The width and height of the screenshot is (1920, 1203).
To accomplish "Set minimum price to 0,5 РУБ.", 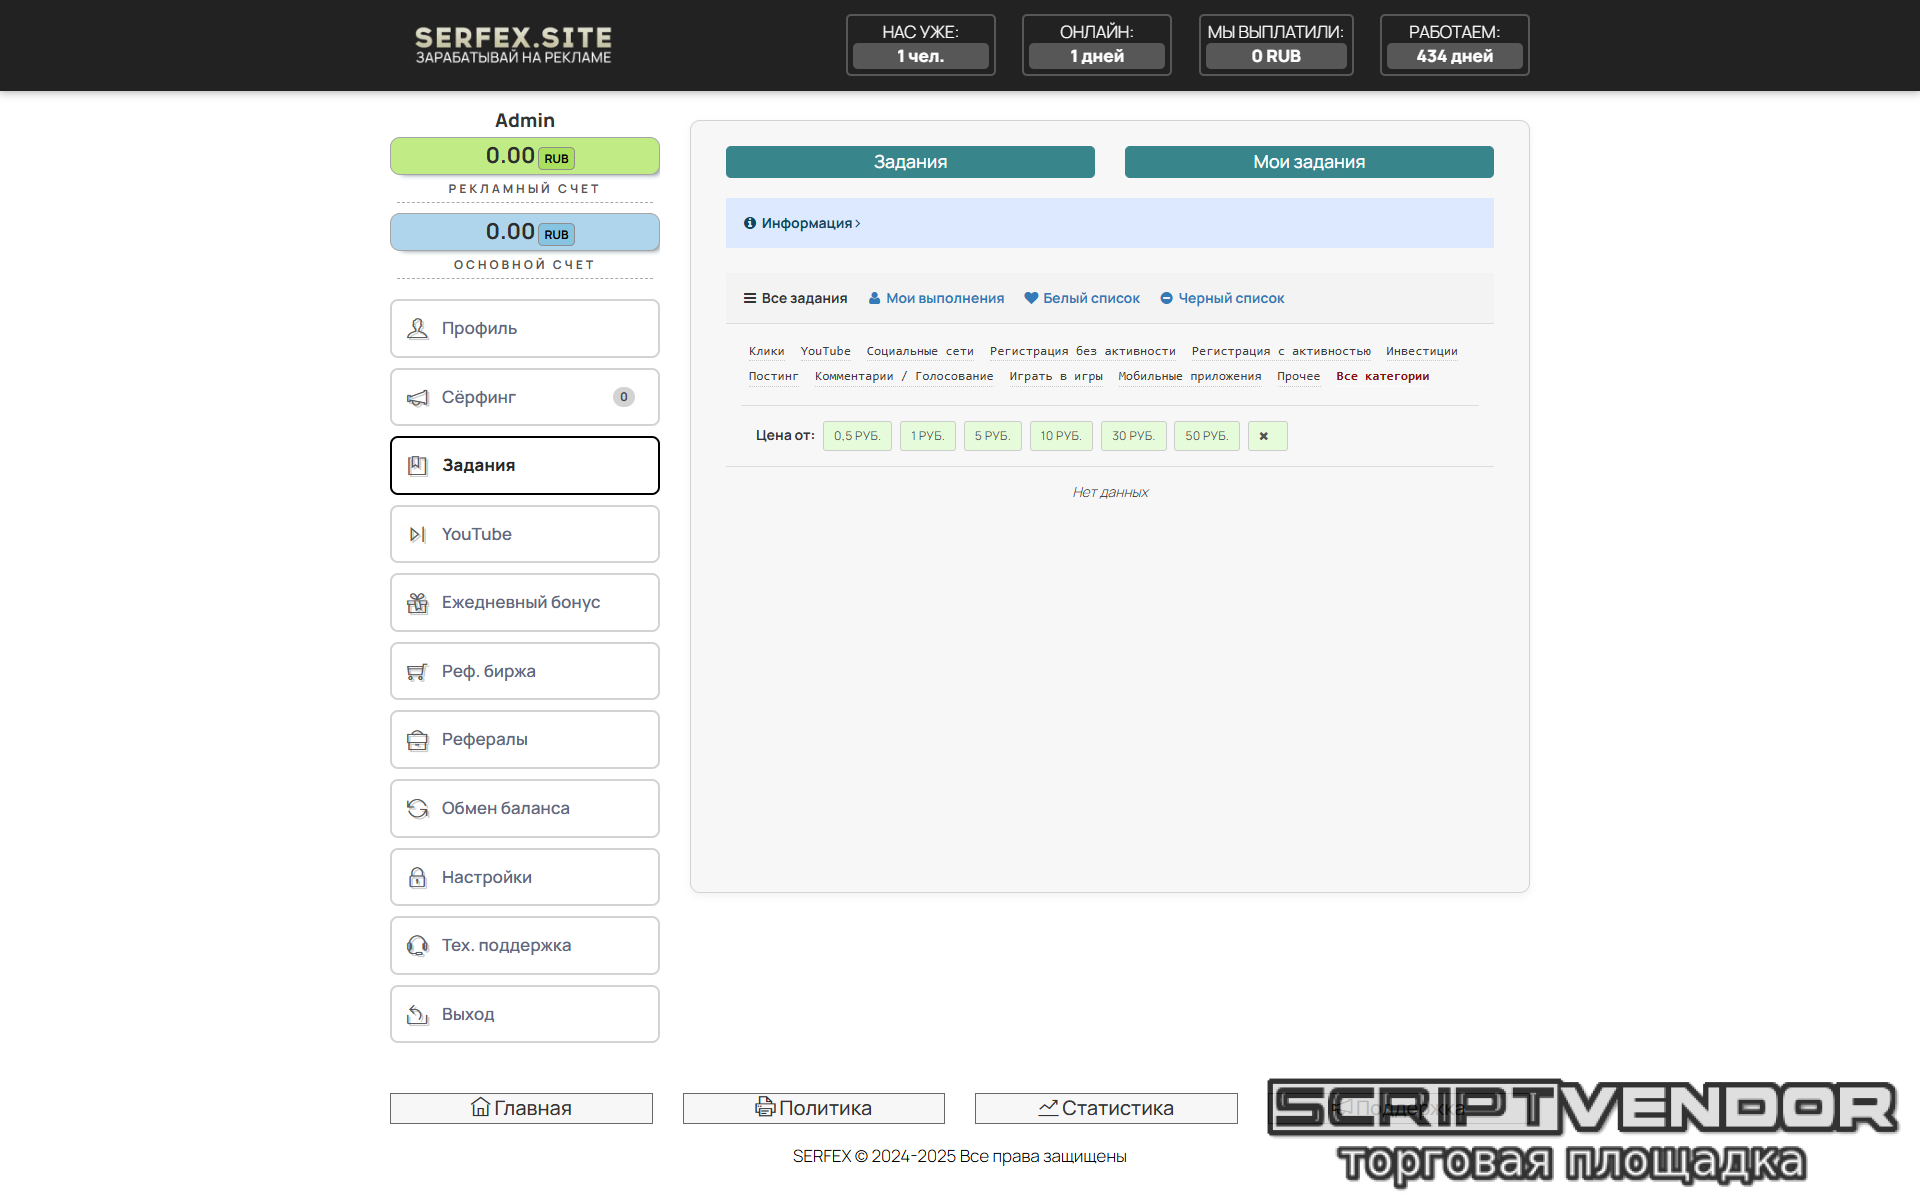I will [x=857, y=436].
